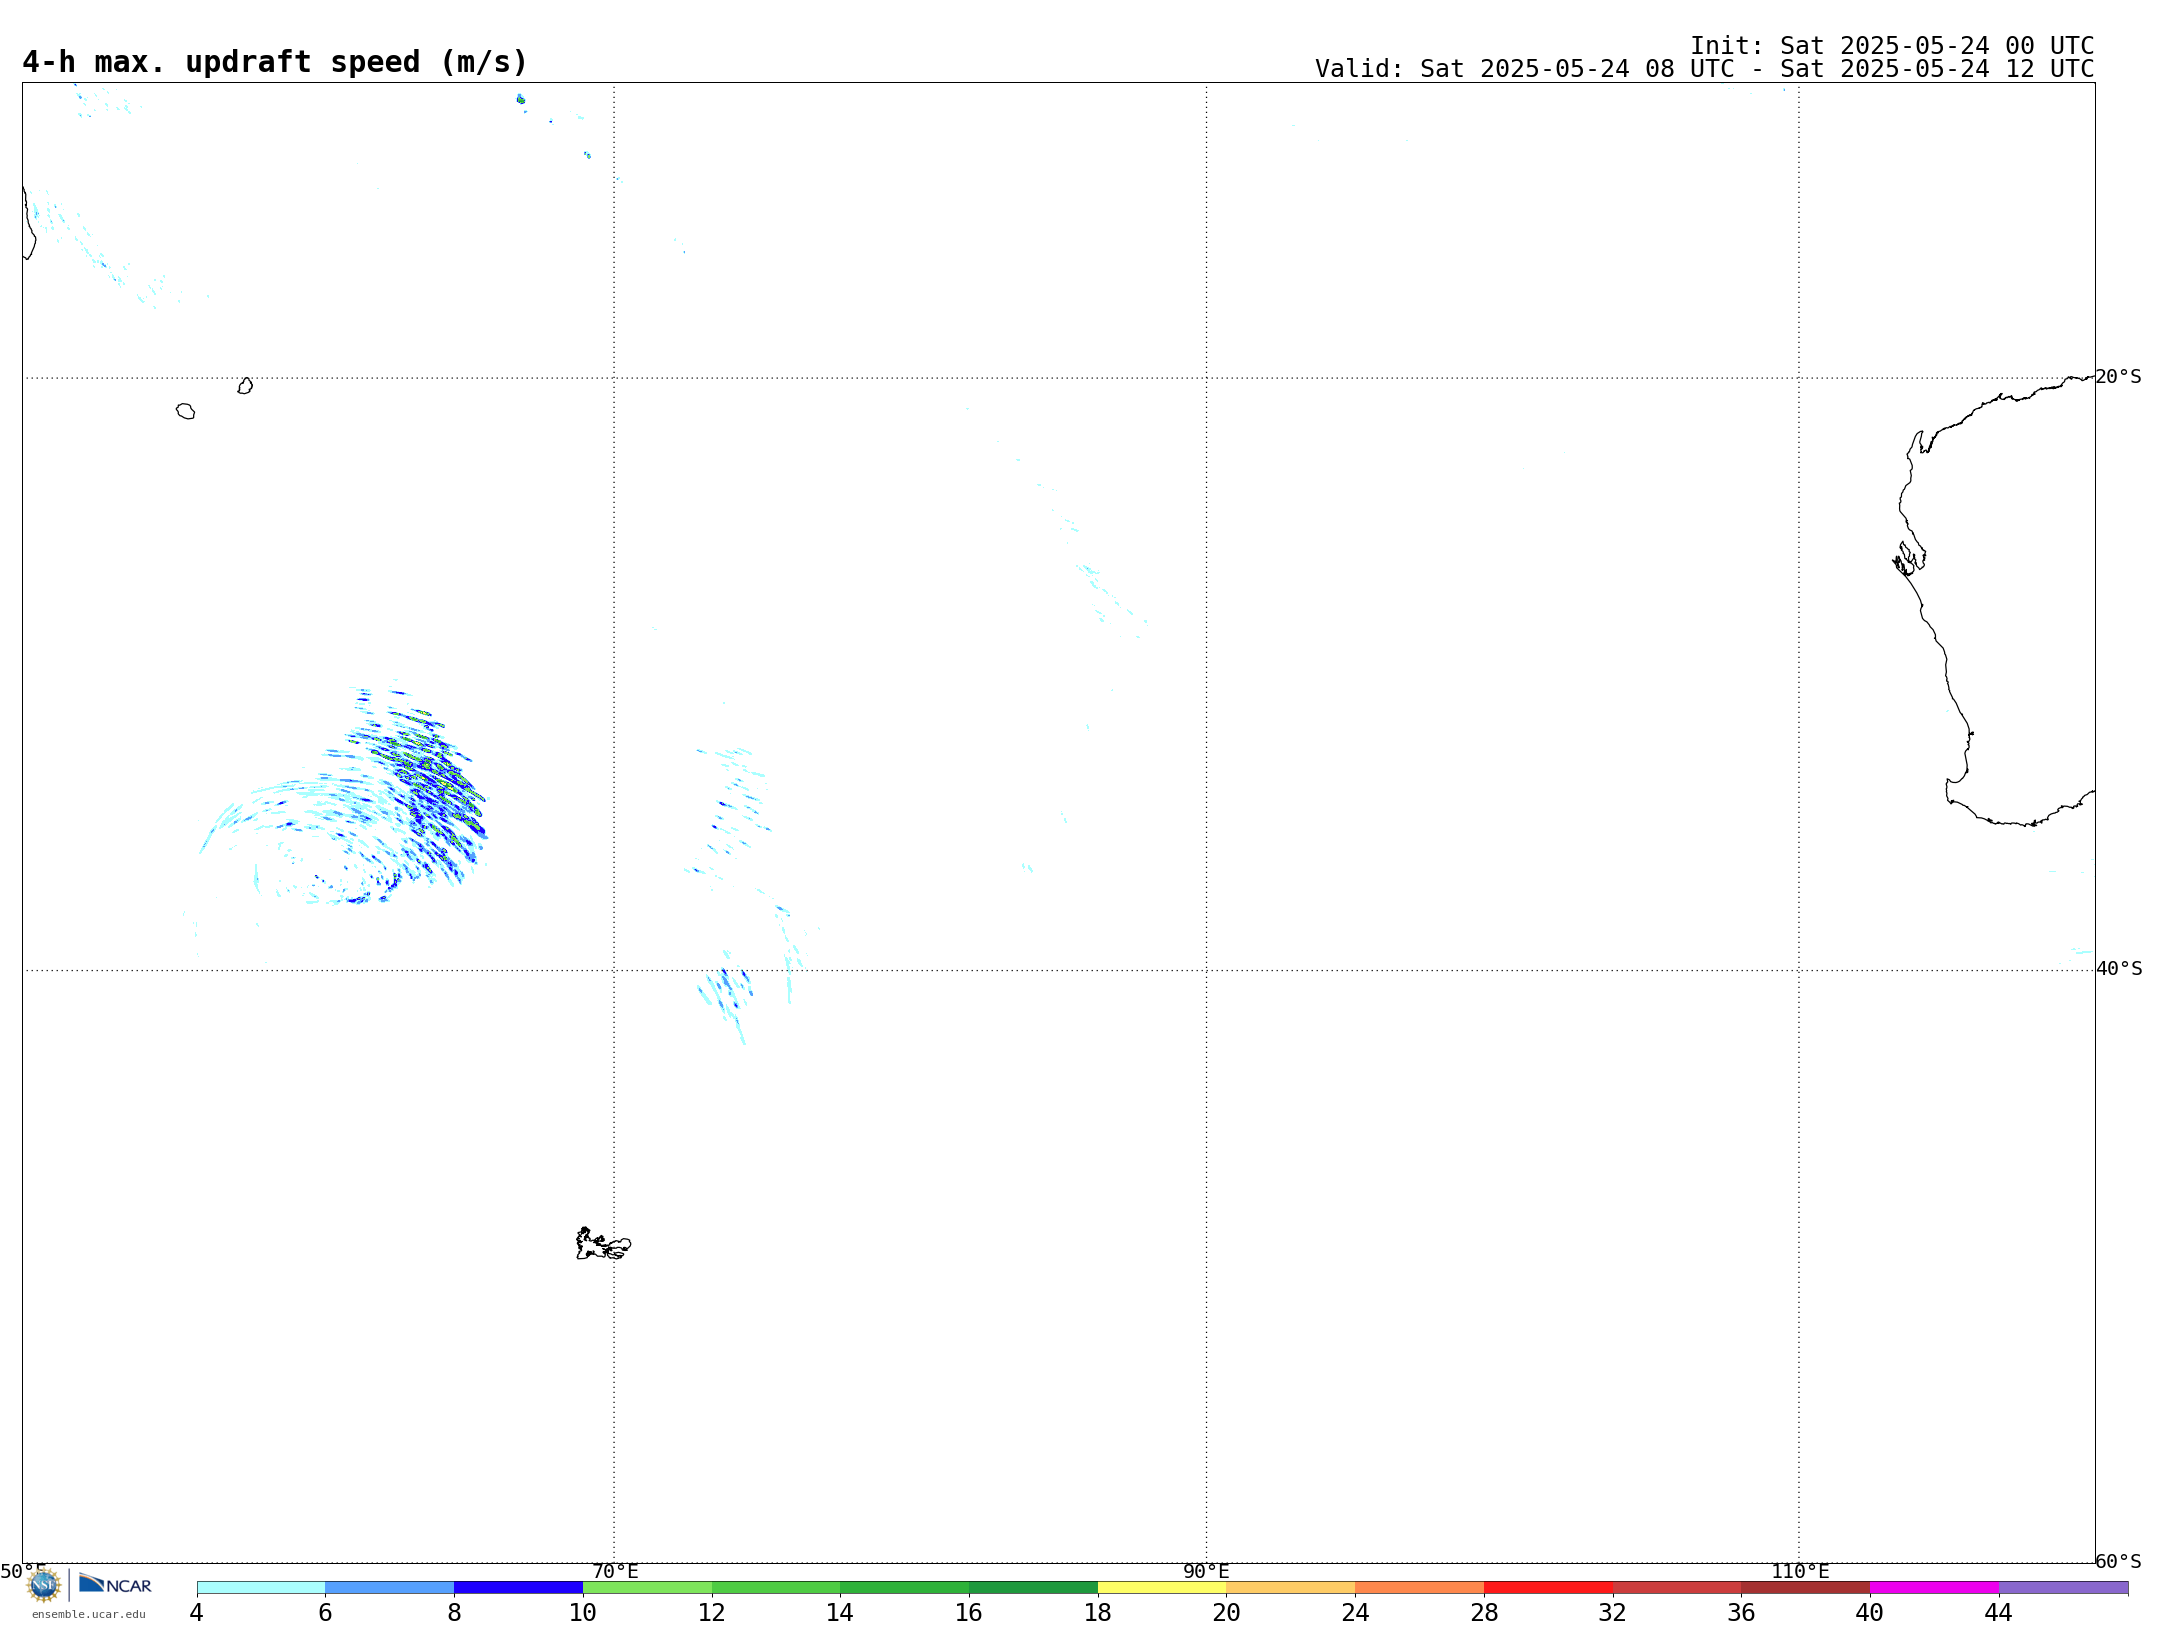This screenshot has width=2160, height=1626.
Task: Click the purple 44+ colorbar swatch
Action: (x=2063, y=1588)
